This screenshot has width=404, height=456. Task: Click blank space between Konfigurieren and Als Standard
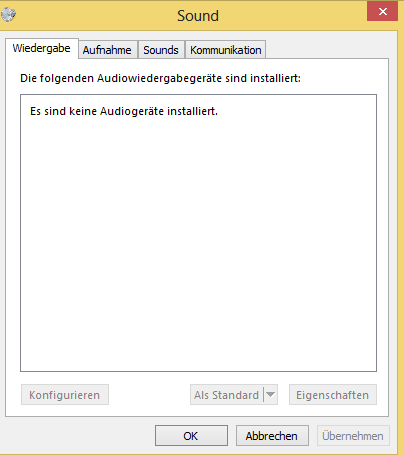pos(149,395)
